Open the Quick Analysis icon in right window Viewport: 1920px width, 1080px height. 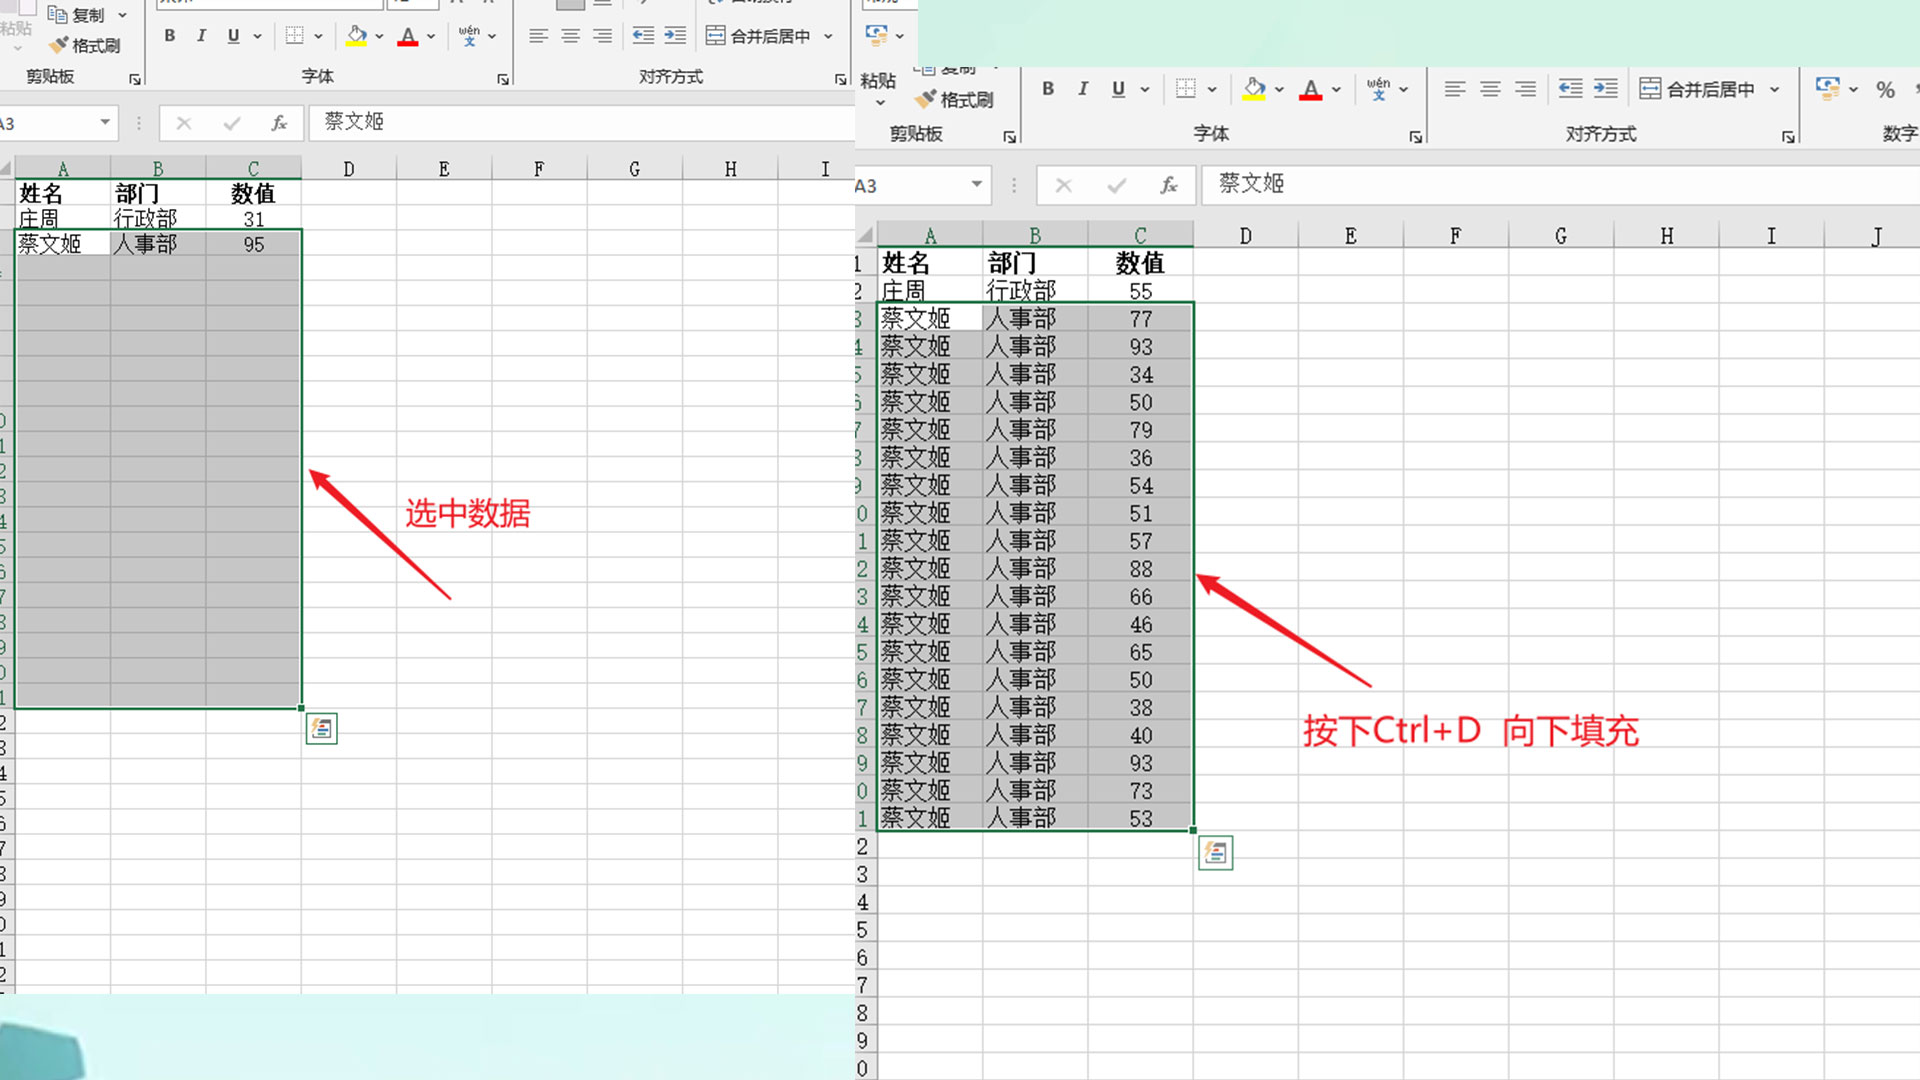[1215, 853]
